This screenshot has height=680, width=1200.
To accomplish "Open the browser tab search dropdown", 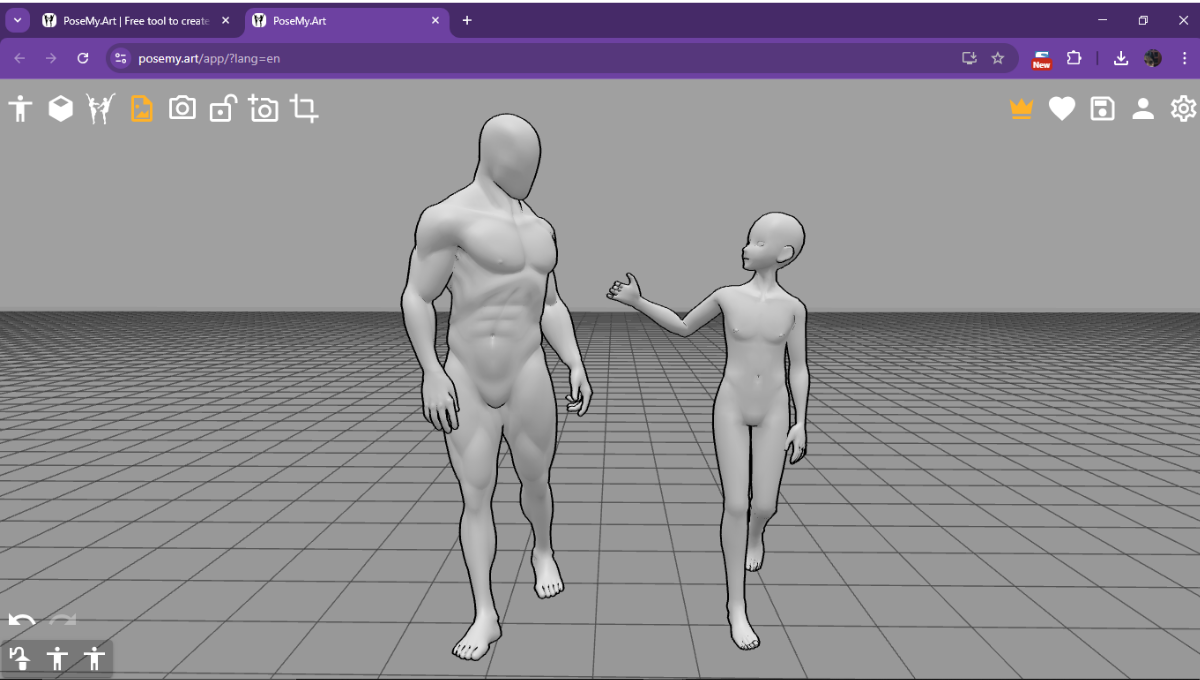I will click(16, 20).
